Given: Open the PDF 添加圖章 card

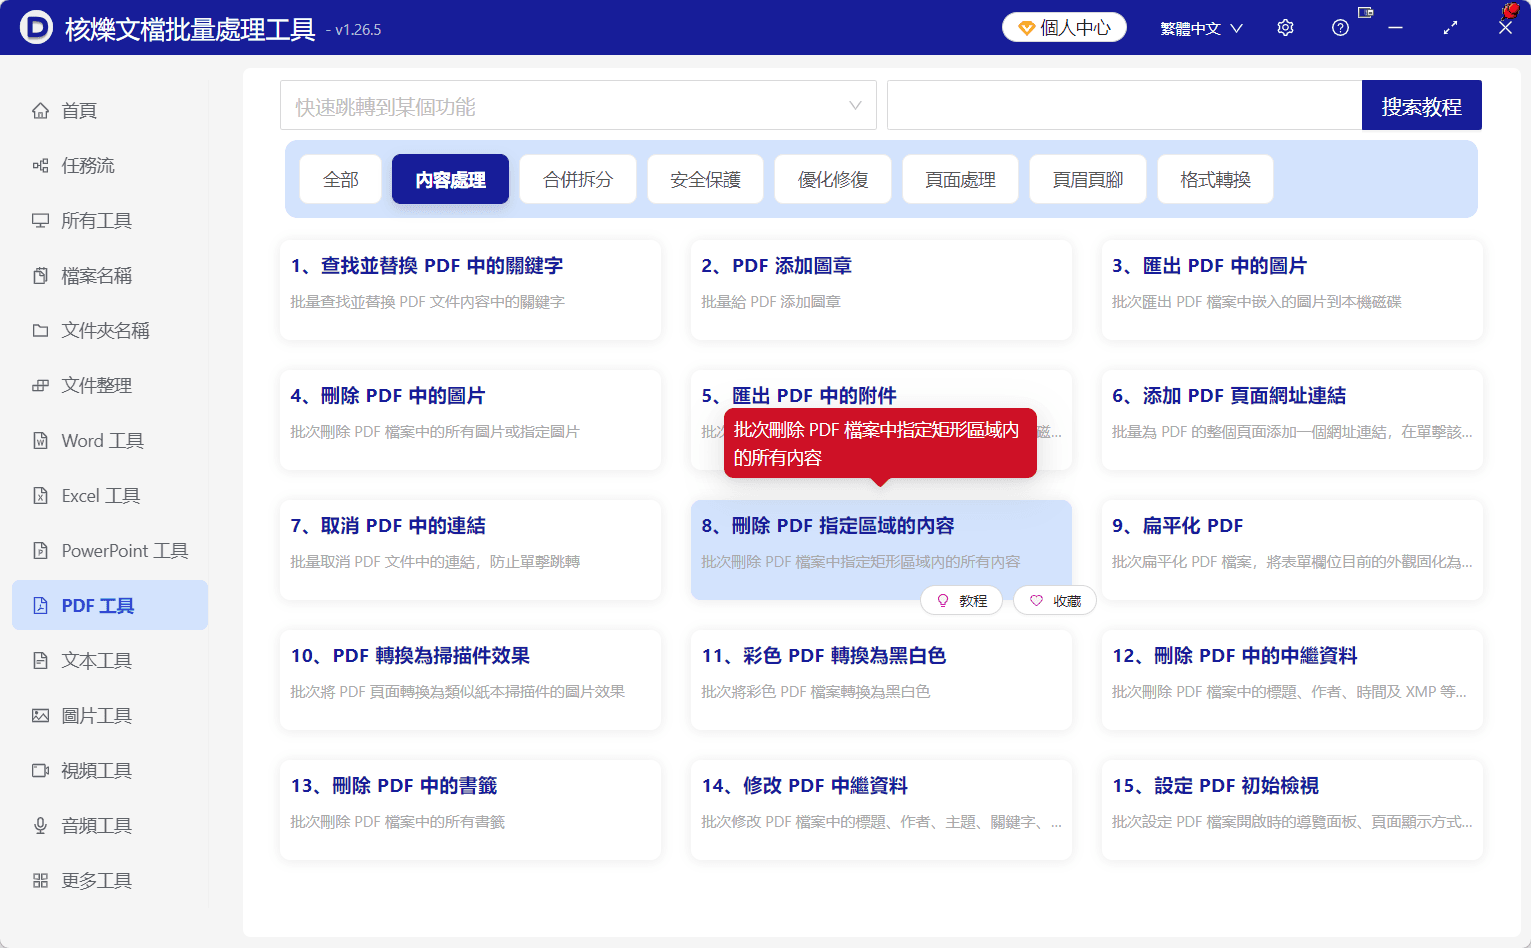Looking at the screenshot, I should (881, 290).
